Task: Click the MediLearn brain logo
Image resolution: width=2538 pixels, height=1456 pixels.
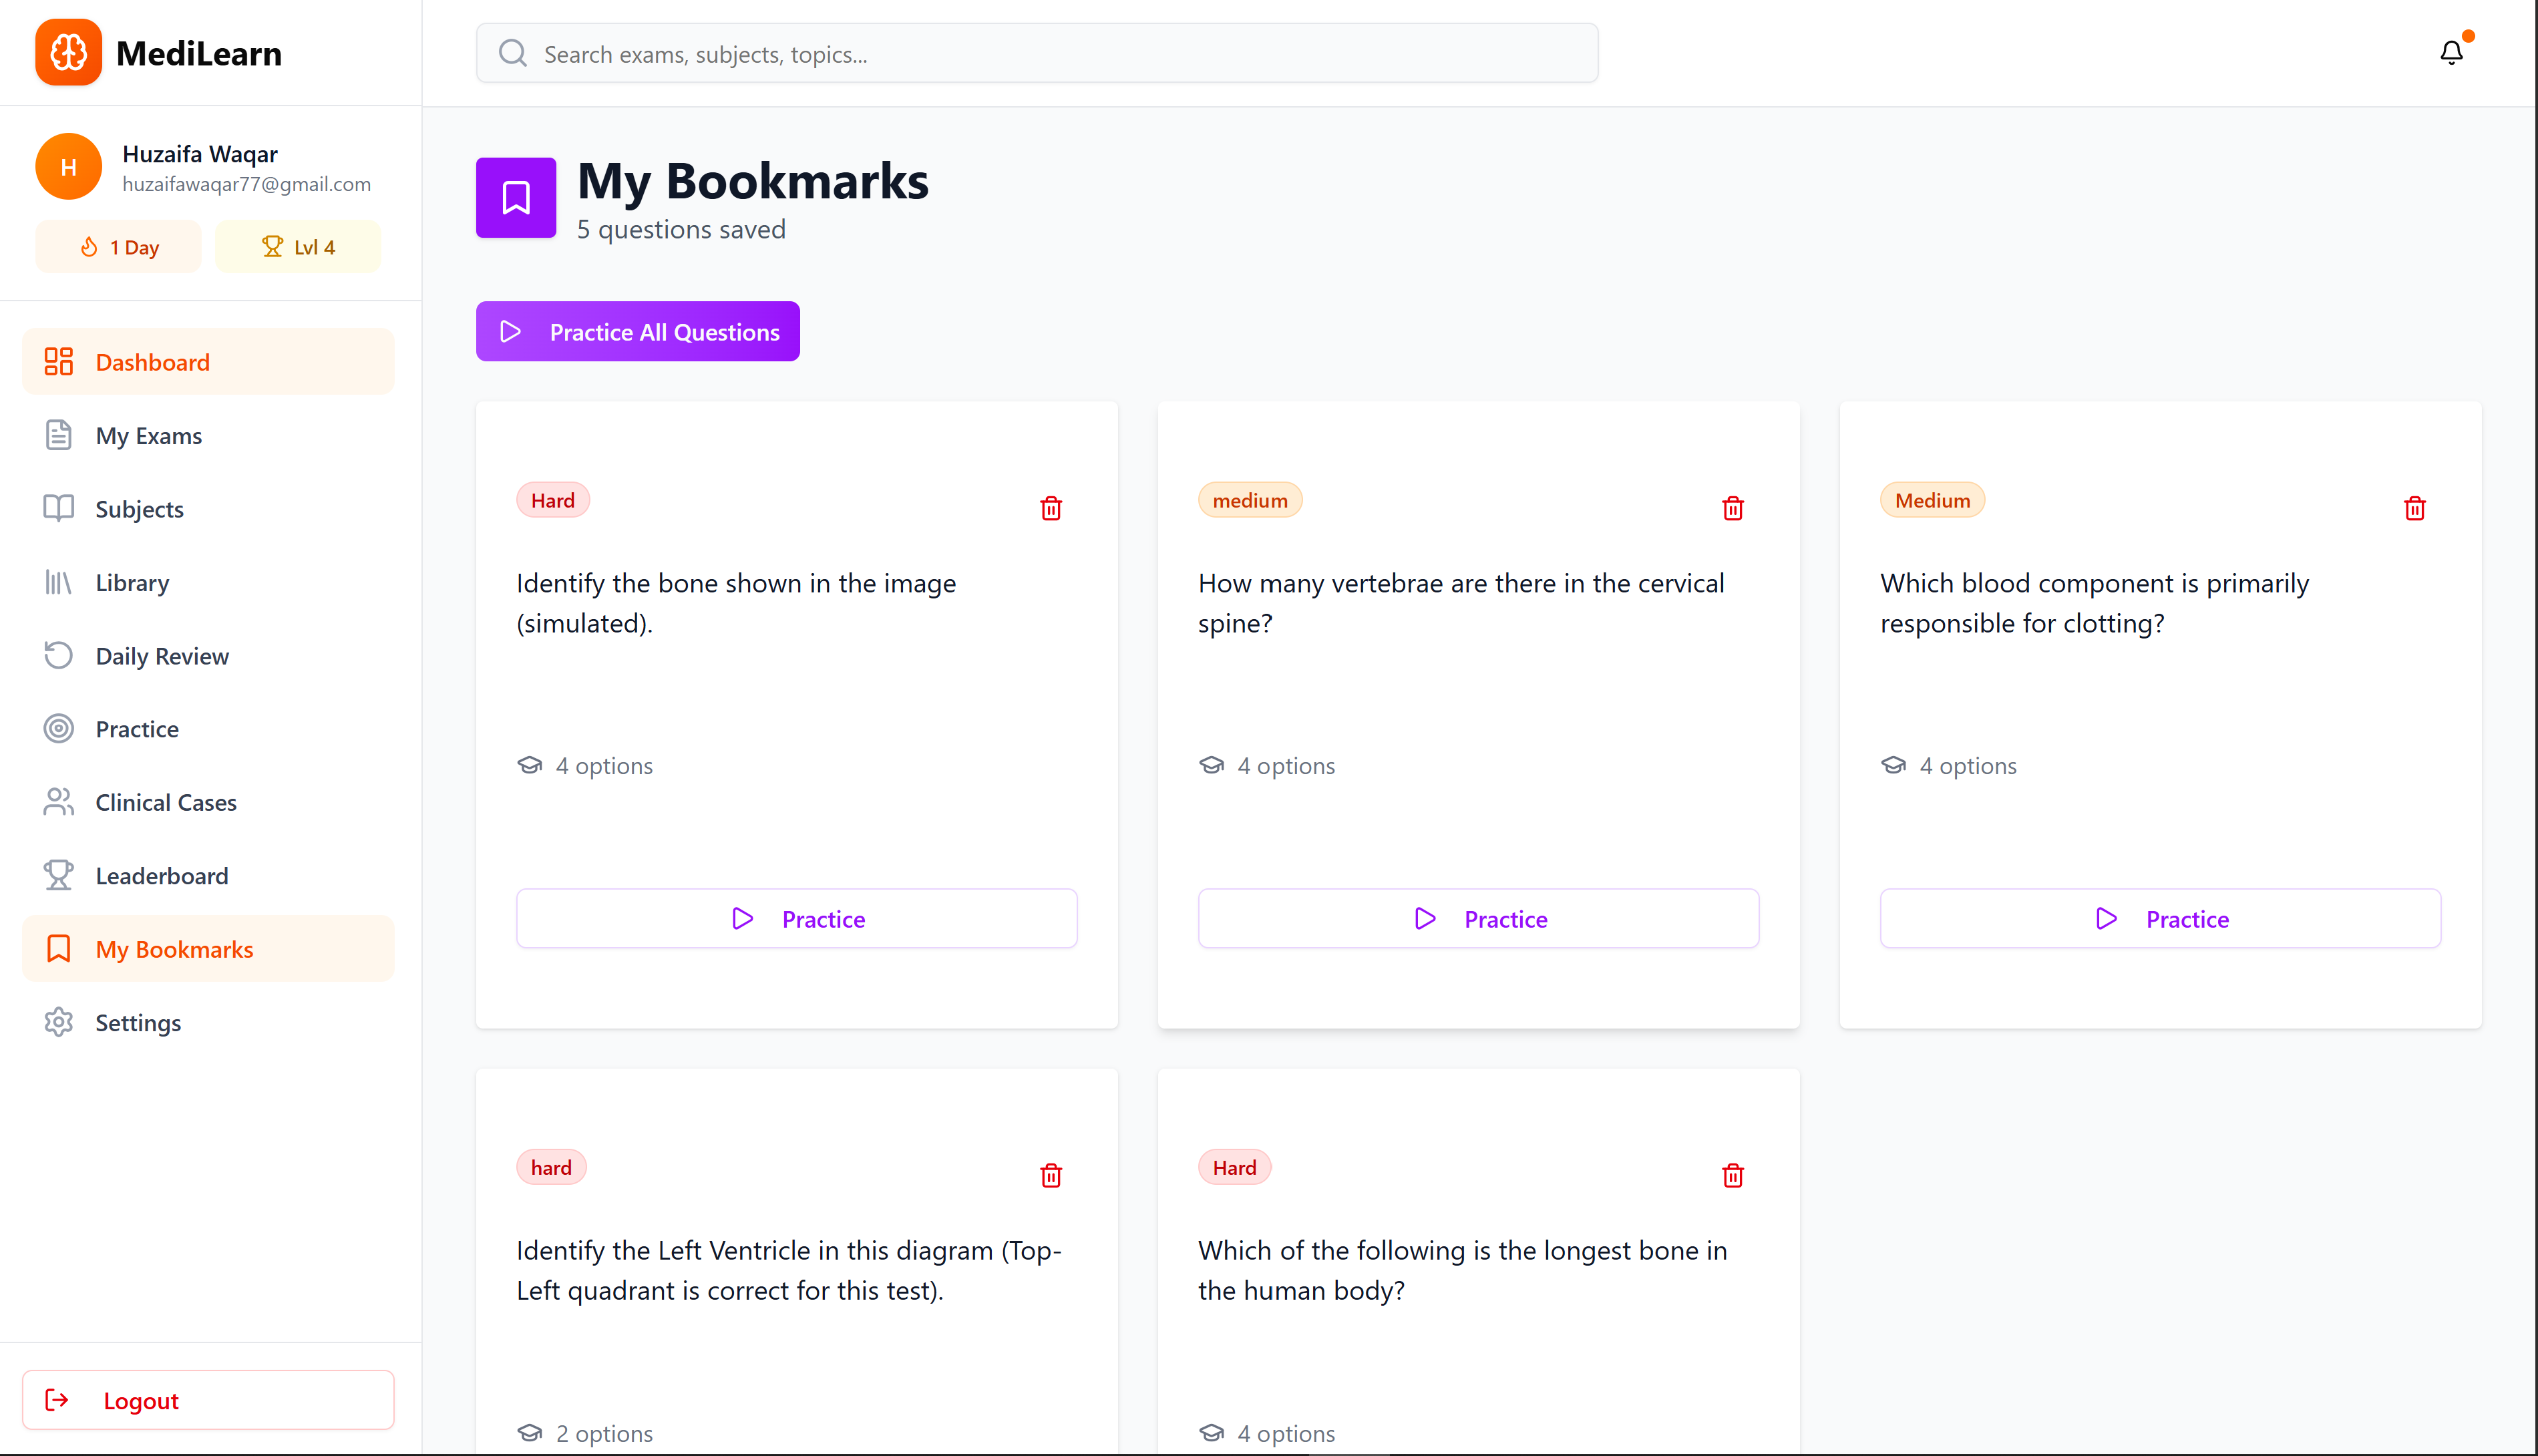Action: tap(68, 52)
